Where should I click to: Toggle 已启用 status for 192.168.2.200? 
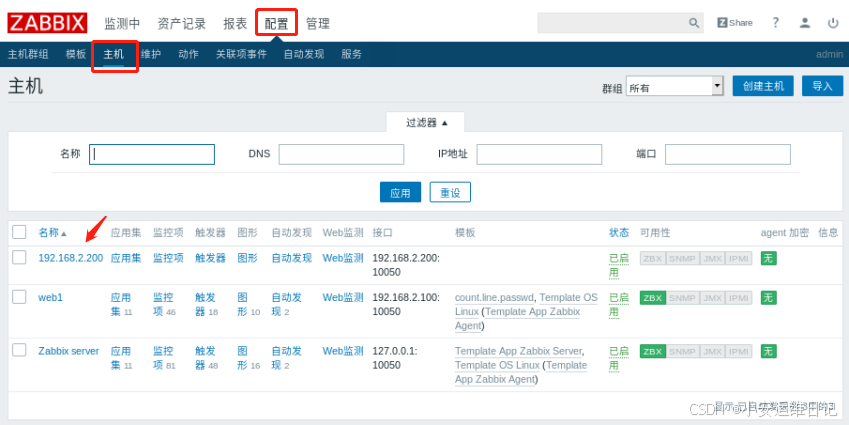(x=619, y=265)
